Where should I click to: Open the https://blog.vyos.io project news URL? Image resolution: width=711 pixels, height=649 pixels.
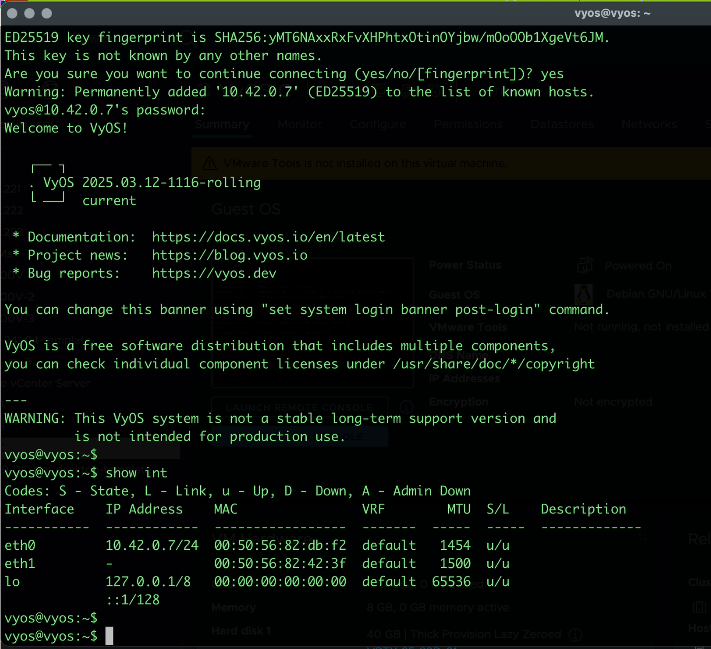(x=229, y=255)
